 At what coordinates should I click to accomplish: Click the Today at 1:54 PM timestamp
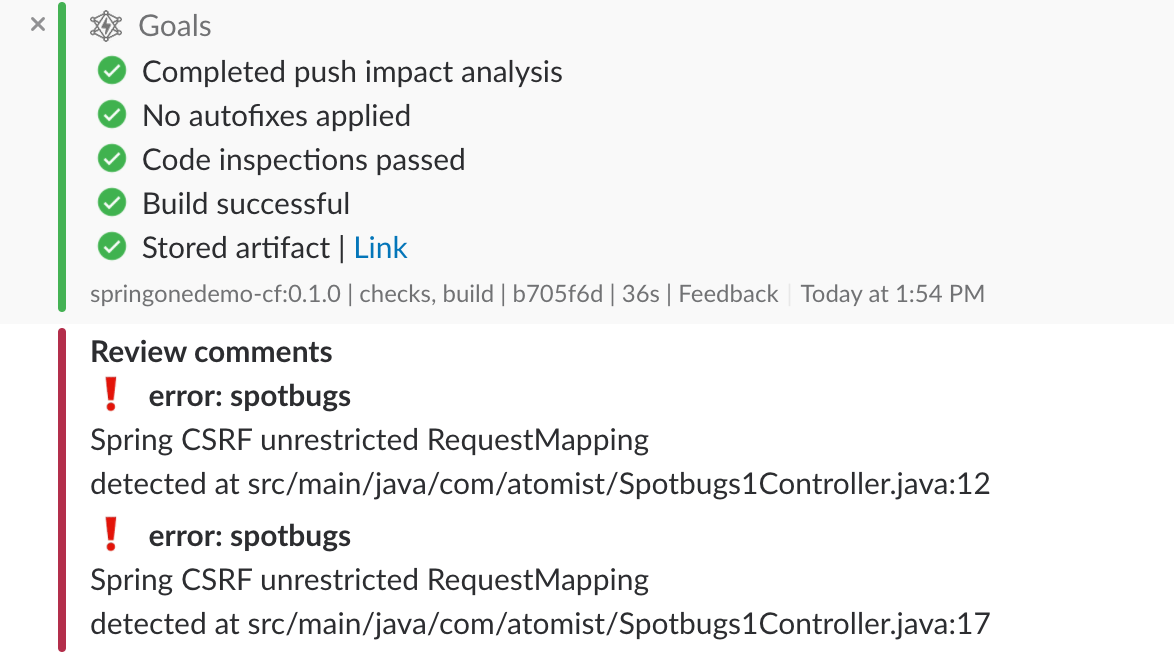tap(892, 293)
